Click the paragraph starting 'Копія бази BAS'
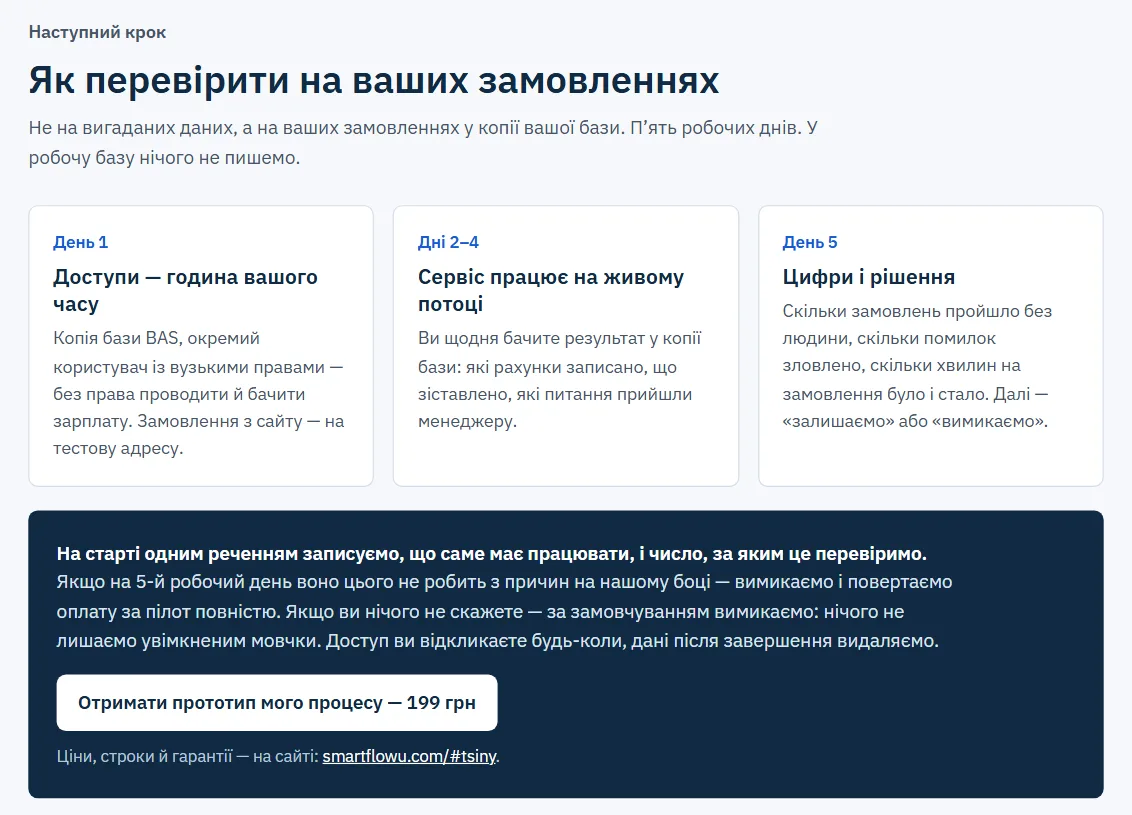The image size is (1132, 815). 199,393
